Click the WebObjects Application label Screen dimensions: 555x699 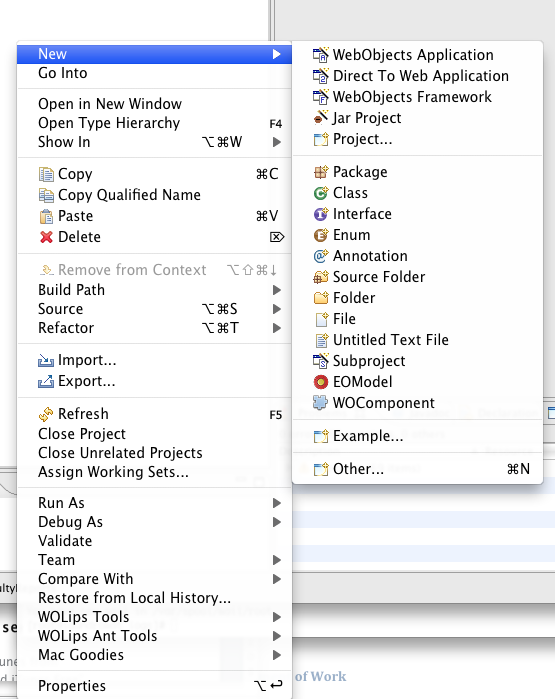(x=413, y=55)
